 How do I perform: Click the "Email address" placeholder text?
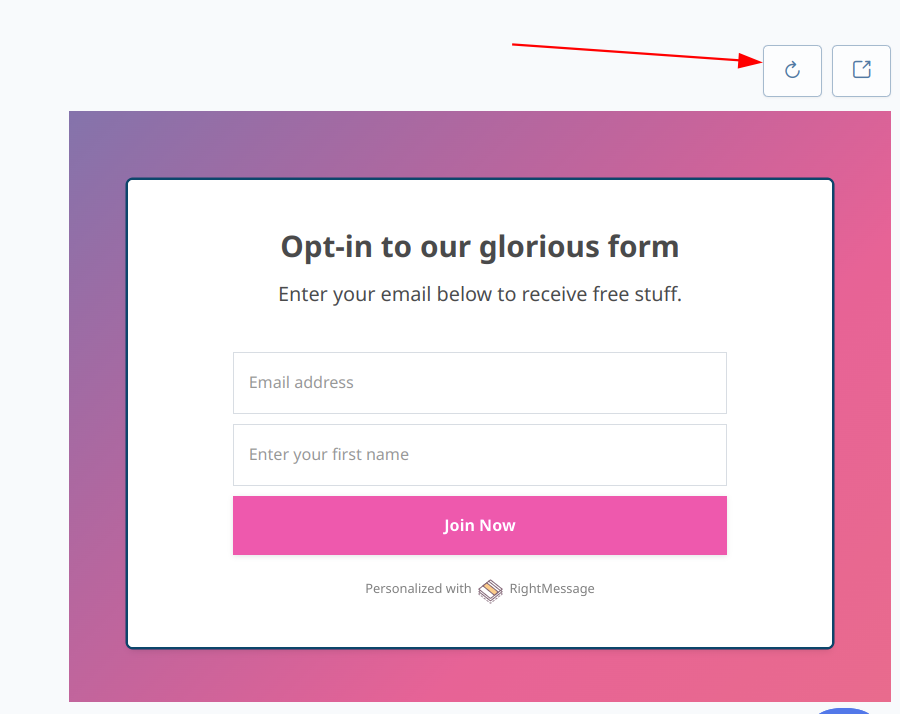click(301, 383)
